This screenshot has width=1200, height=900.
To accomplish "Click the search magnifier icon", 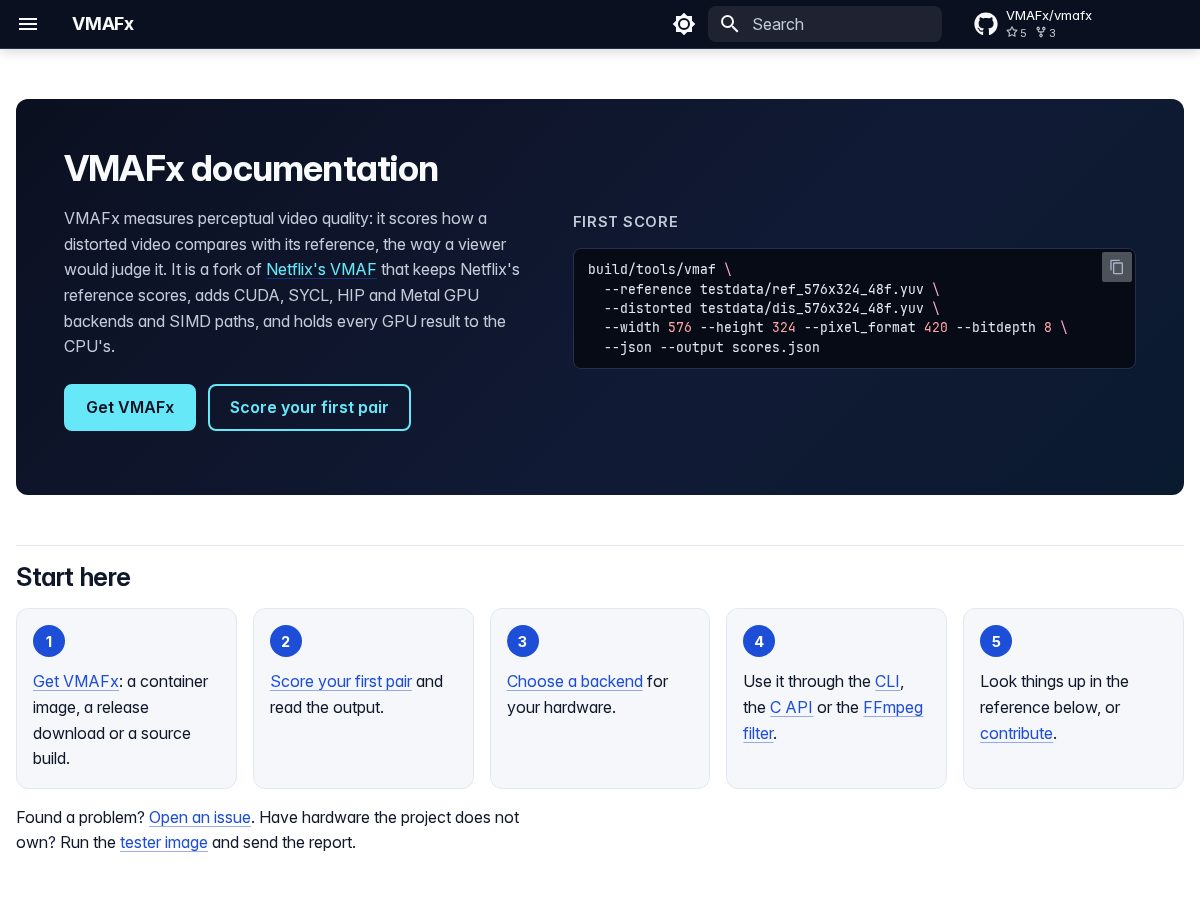I will pyautogui.click(x=730, y=24).
